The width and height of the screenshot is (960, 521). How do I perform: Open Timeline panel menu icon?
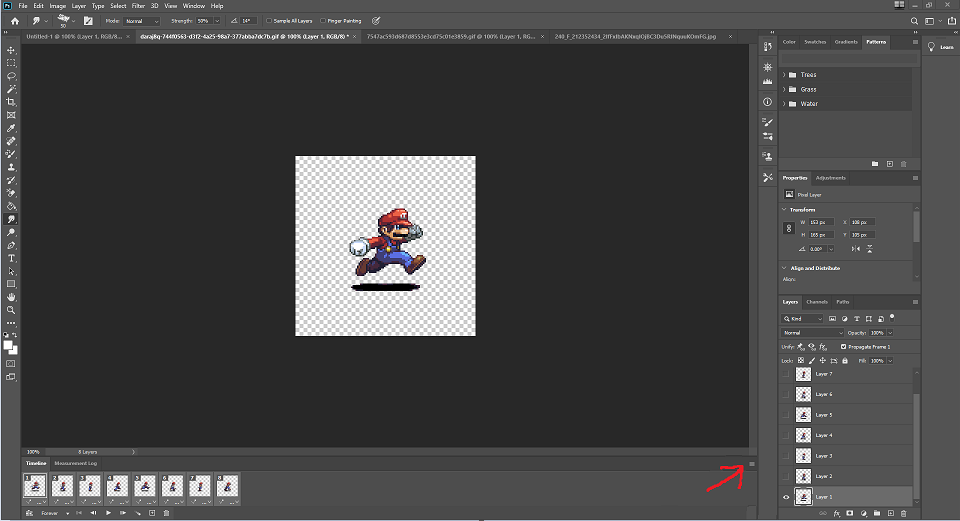click(x=752, y=464)
